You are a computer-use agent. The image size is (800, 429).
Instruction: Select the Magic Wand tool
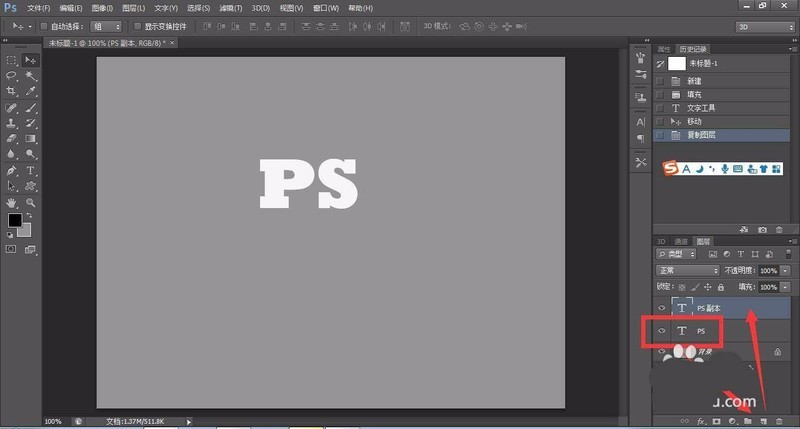point(30,75)
